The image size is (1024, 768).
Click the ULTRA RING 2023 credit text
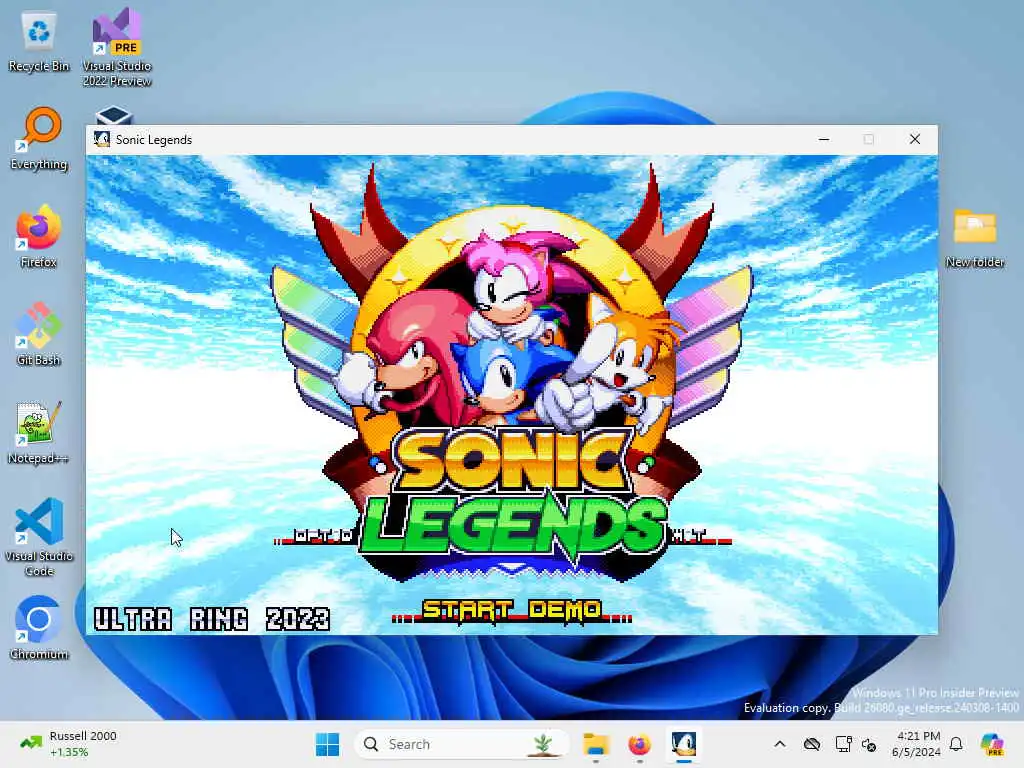click(212, 619)
